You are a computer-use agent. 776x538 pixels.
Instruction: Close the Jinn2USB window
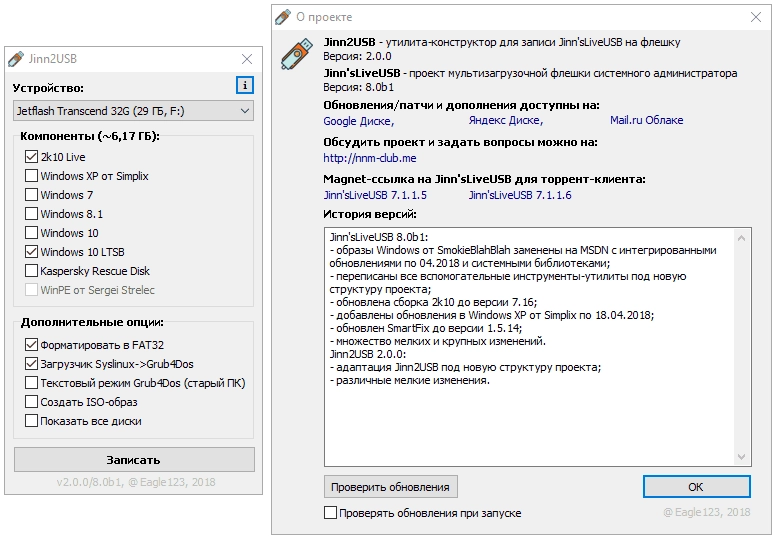click(x=247, y=59)
